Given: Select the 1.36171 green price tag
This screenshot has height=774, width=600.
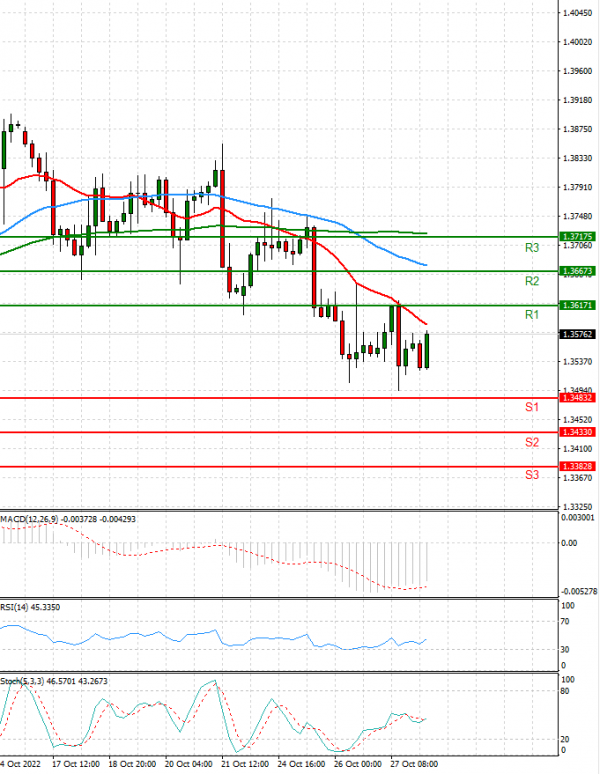Looking at the screenshot, I should (577, 306).
